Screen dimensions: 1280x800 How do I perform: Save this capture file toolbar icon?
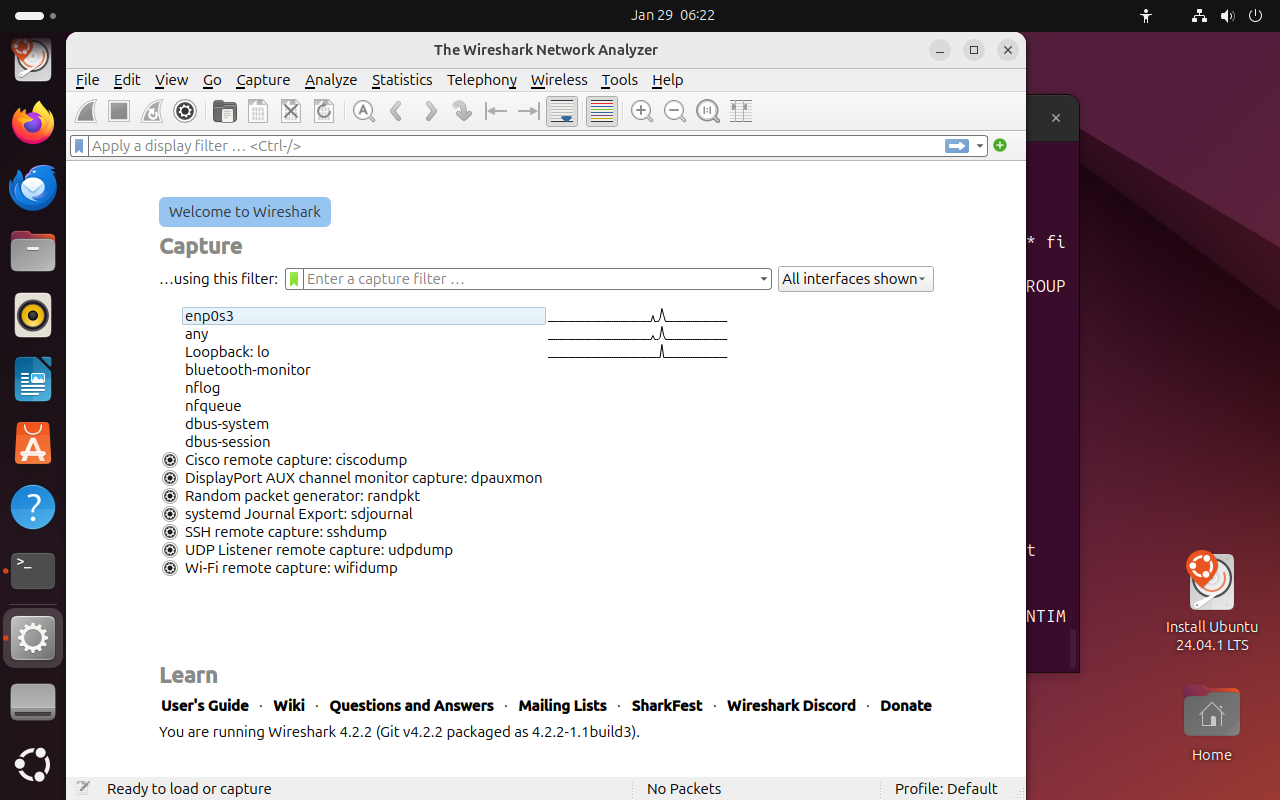click(x=257, y=111)
